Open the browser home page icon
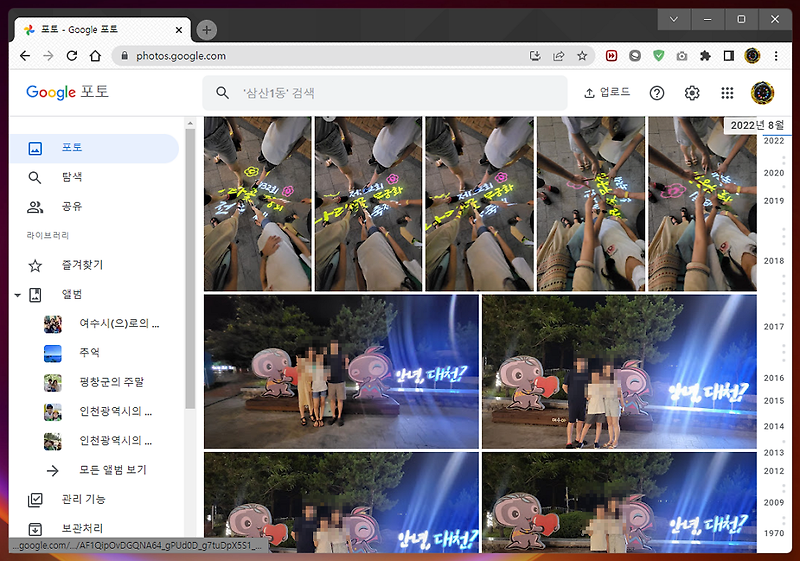Viewport: 800px width, 561px height. (x=95, y=56)
